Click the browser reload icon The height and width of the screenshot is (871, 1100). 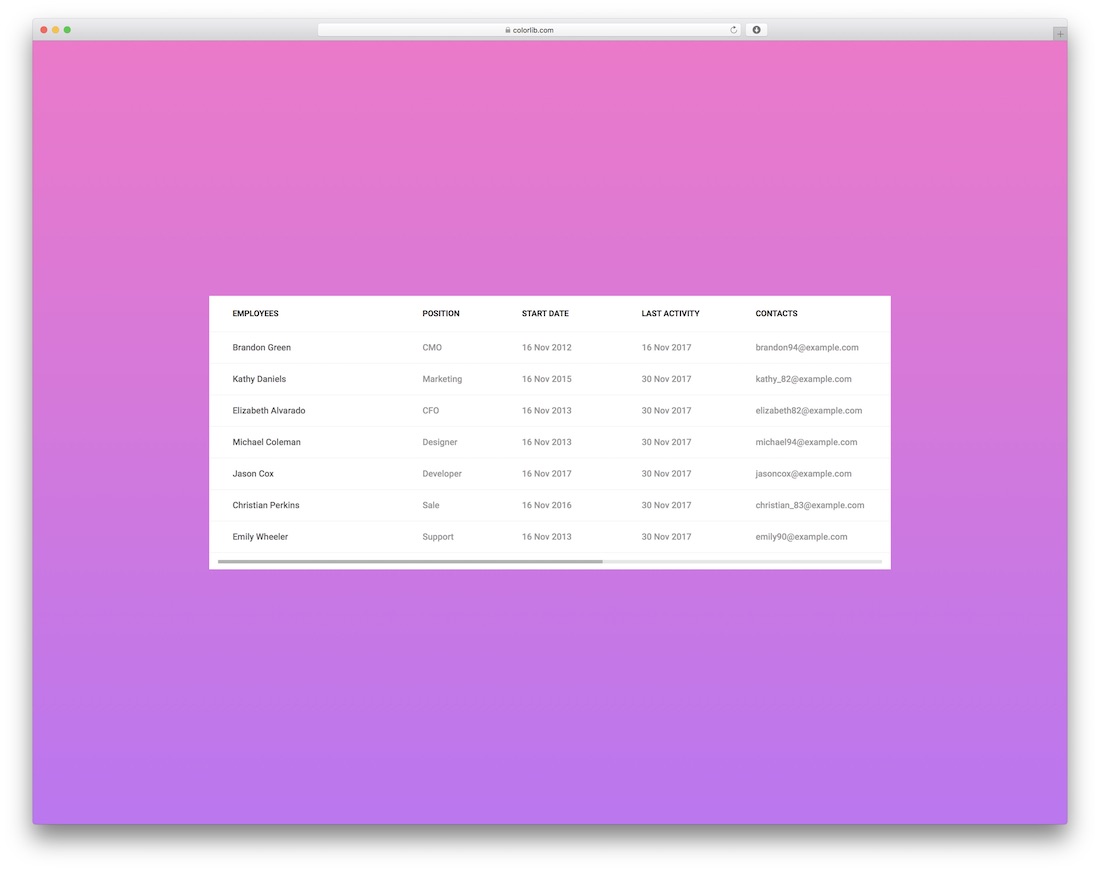click(x=733, y=30)
